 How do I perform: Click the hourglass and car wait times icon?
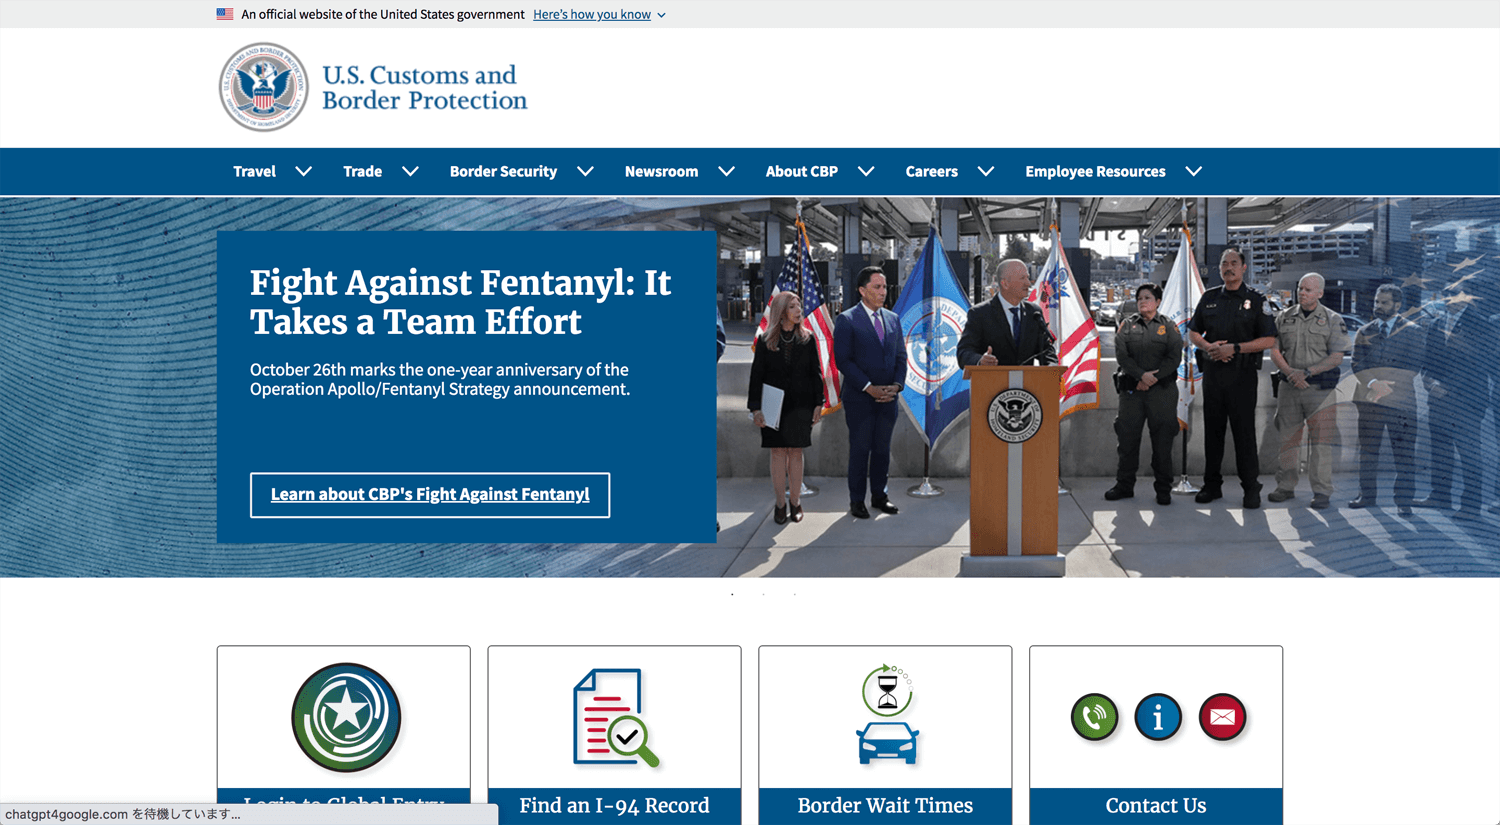887,716
